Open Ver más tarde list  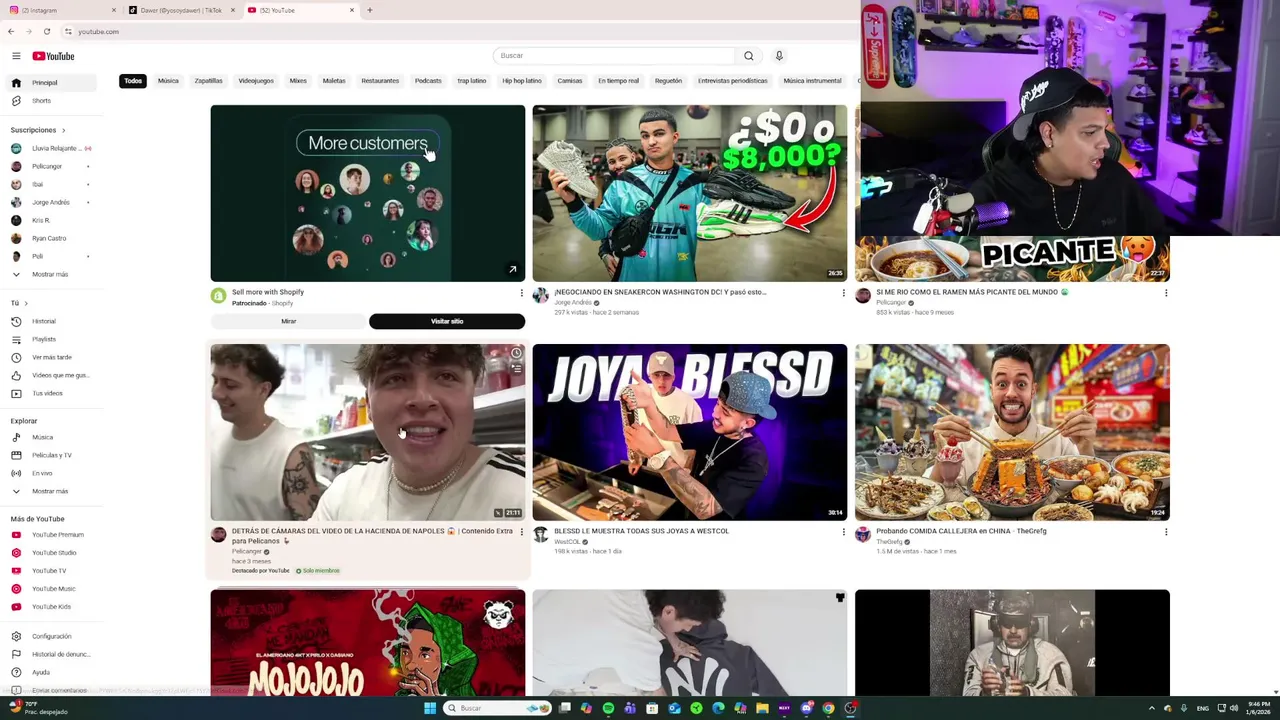click(53, 357)
